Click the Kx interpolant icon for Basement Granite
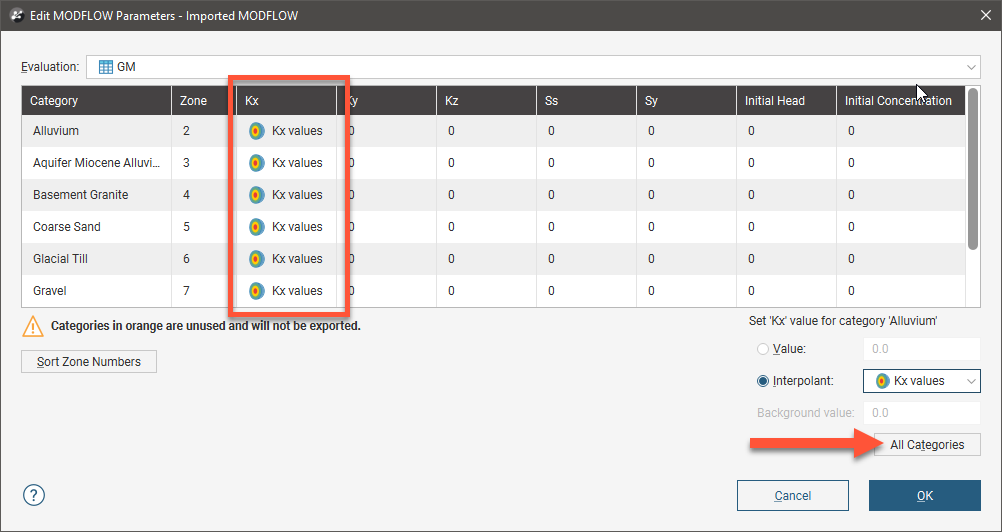 256,195
